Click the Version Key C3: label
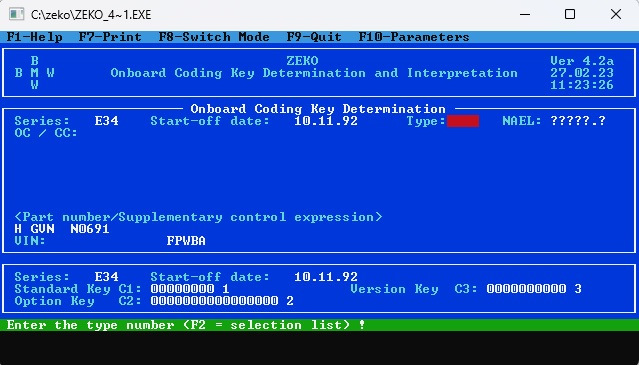This screenshot has height=365, width=639. [414, 289]
